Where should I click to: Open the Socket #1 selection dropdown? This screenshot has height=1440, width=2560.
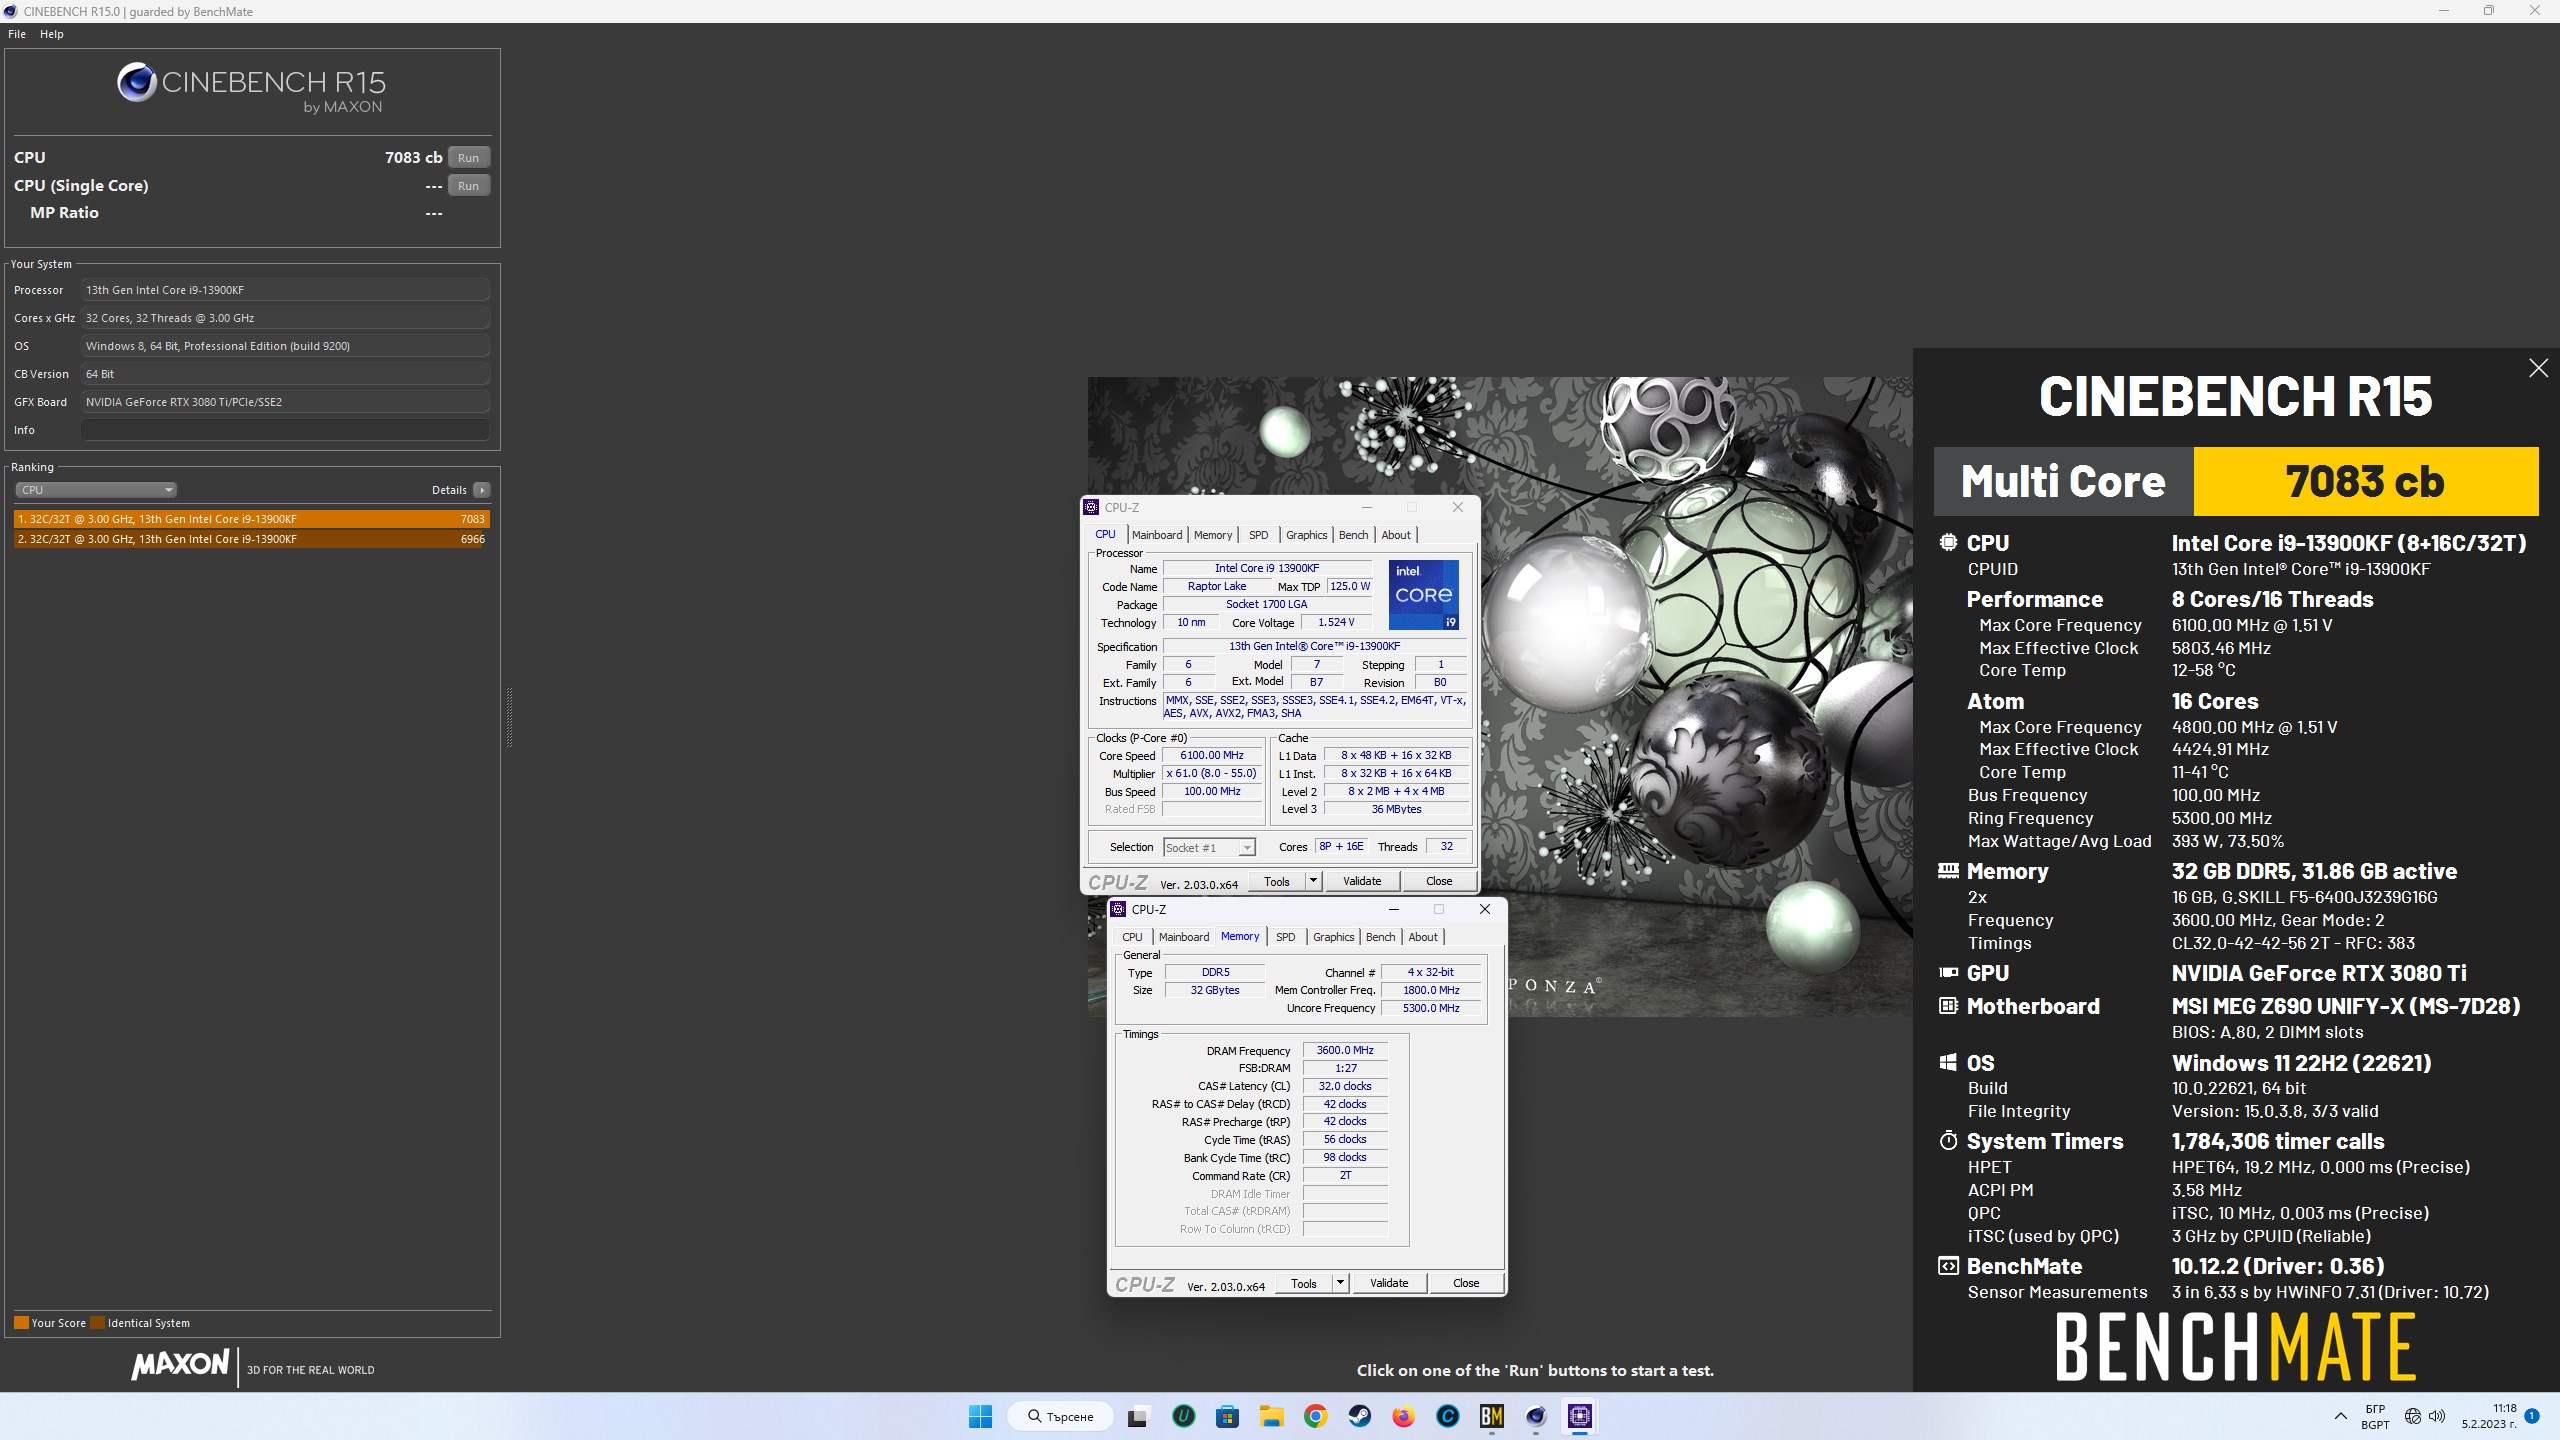(1209, 847)
